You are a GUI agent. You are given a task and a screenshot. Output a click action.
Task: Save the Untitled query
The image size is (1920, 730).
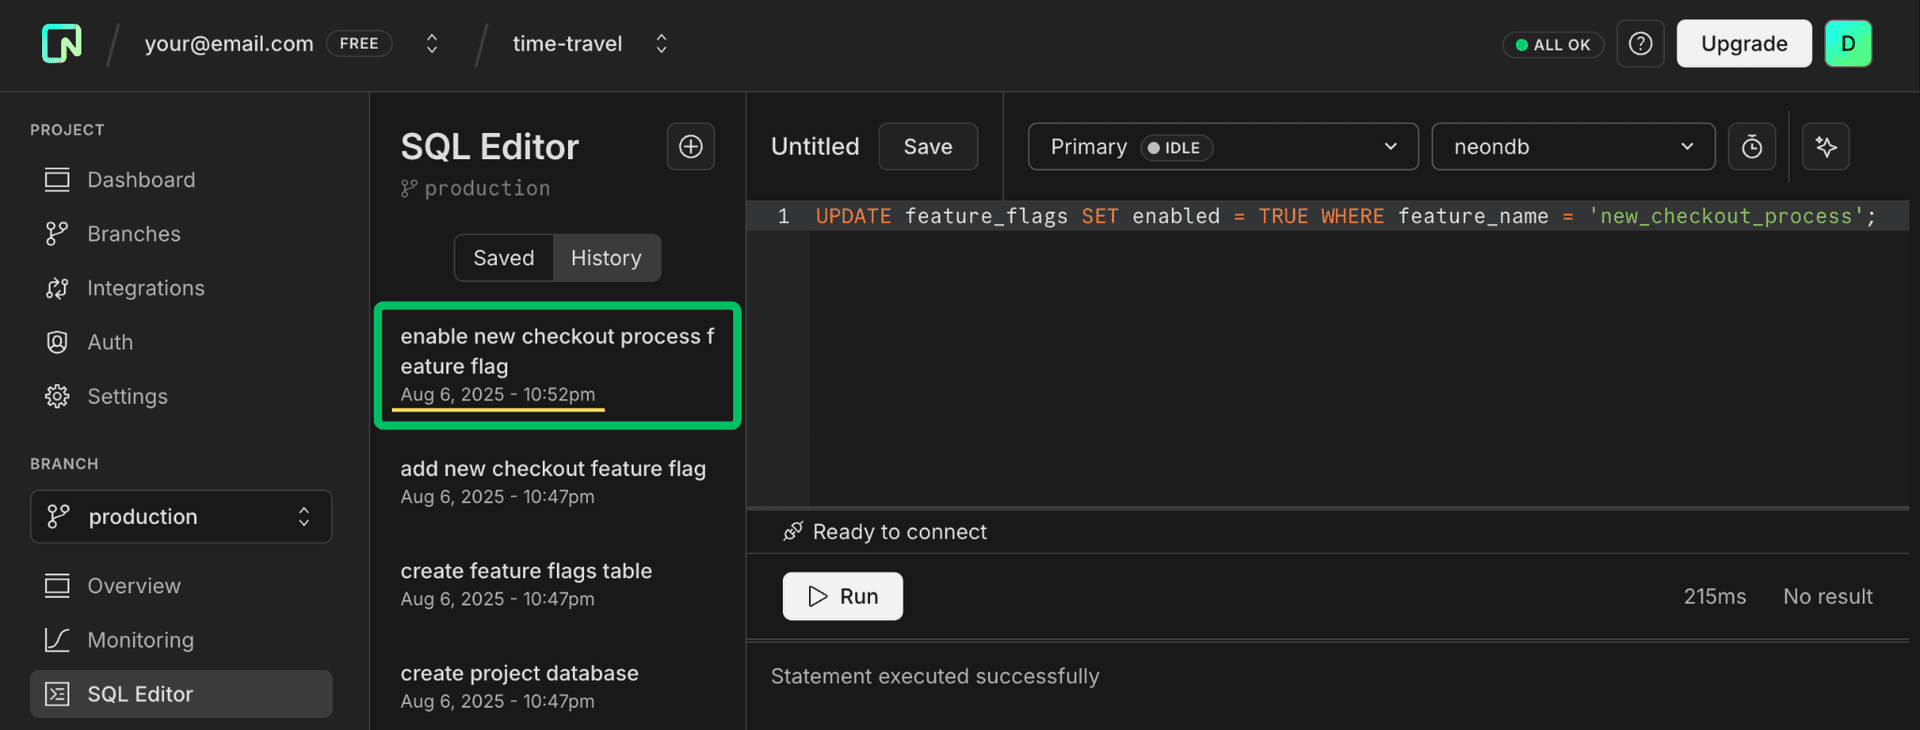point(927,147)
